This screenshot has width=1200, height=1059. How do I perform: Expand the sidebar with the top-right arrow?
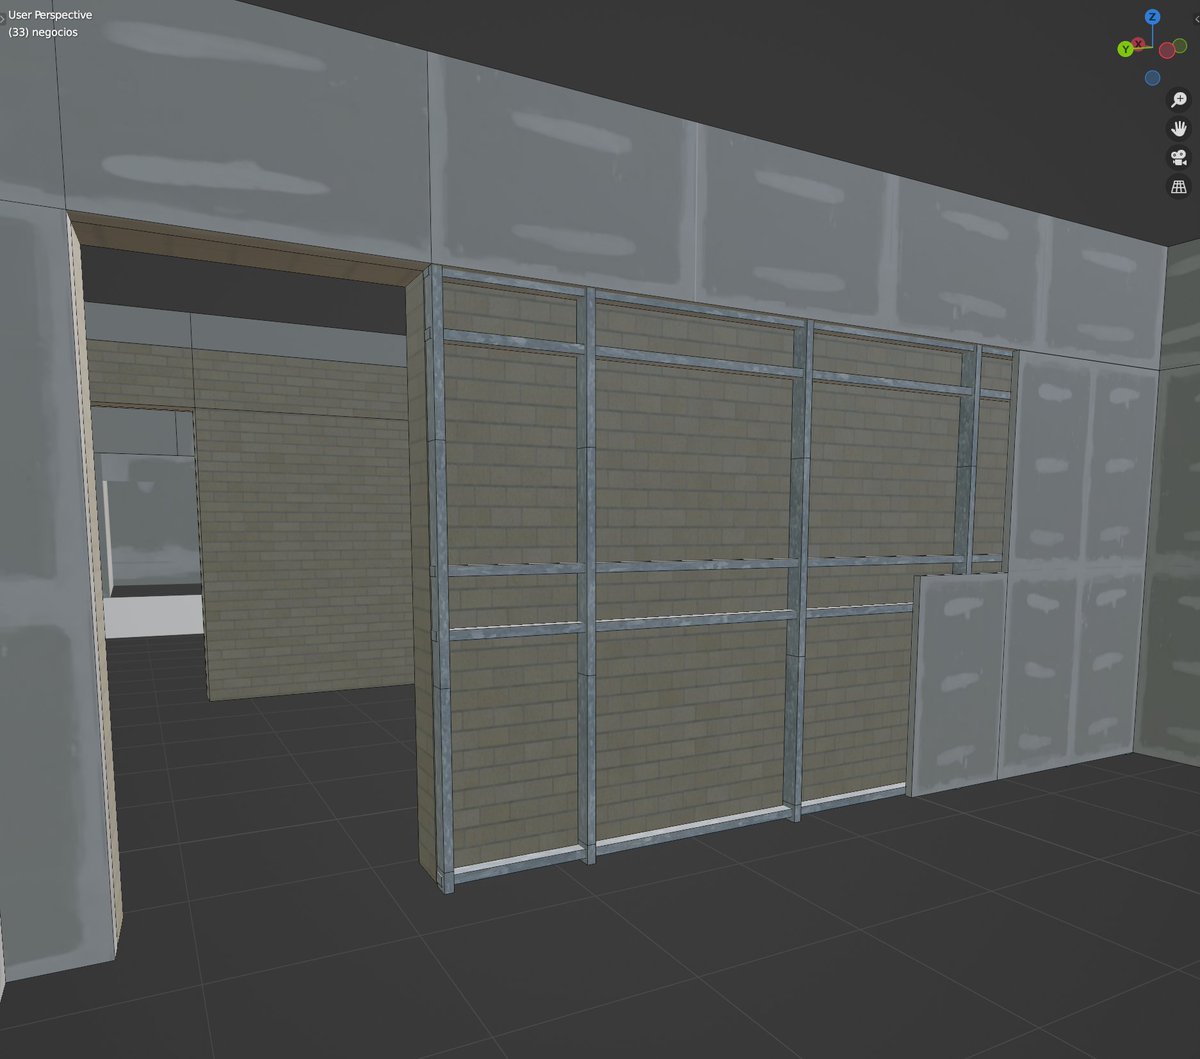pos(1196,19)
